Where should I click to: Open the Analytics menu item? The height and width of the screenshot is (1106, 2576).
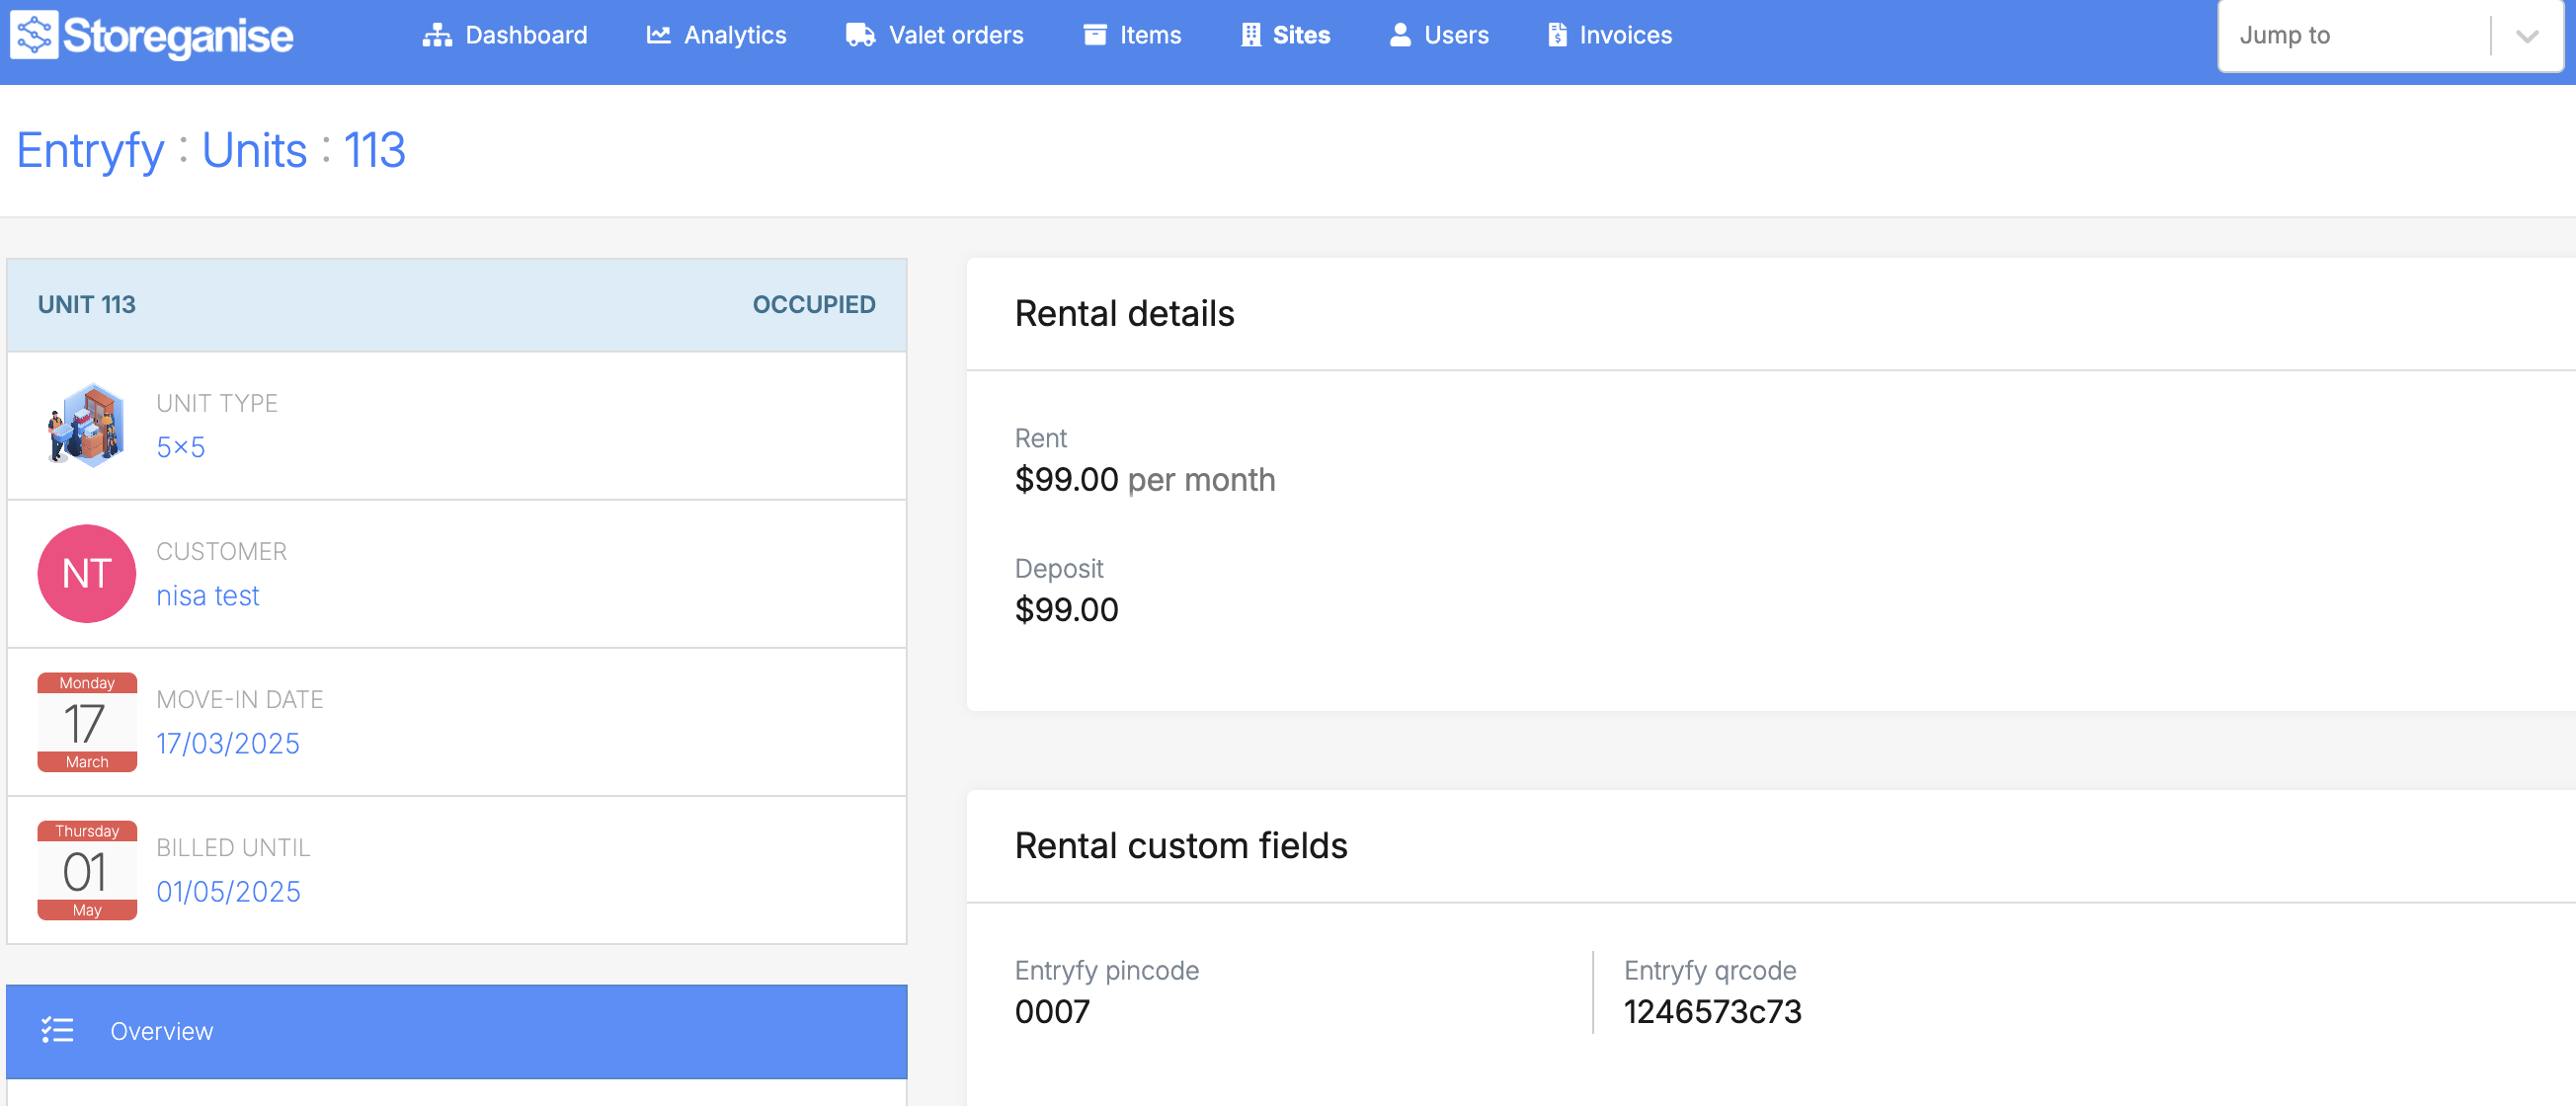(734, 35)
